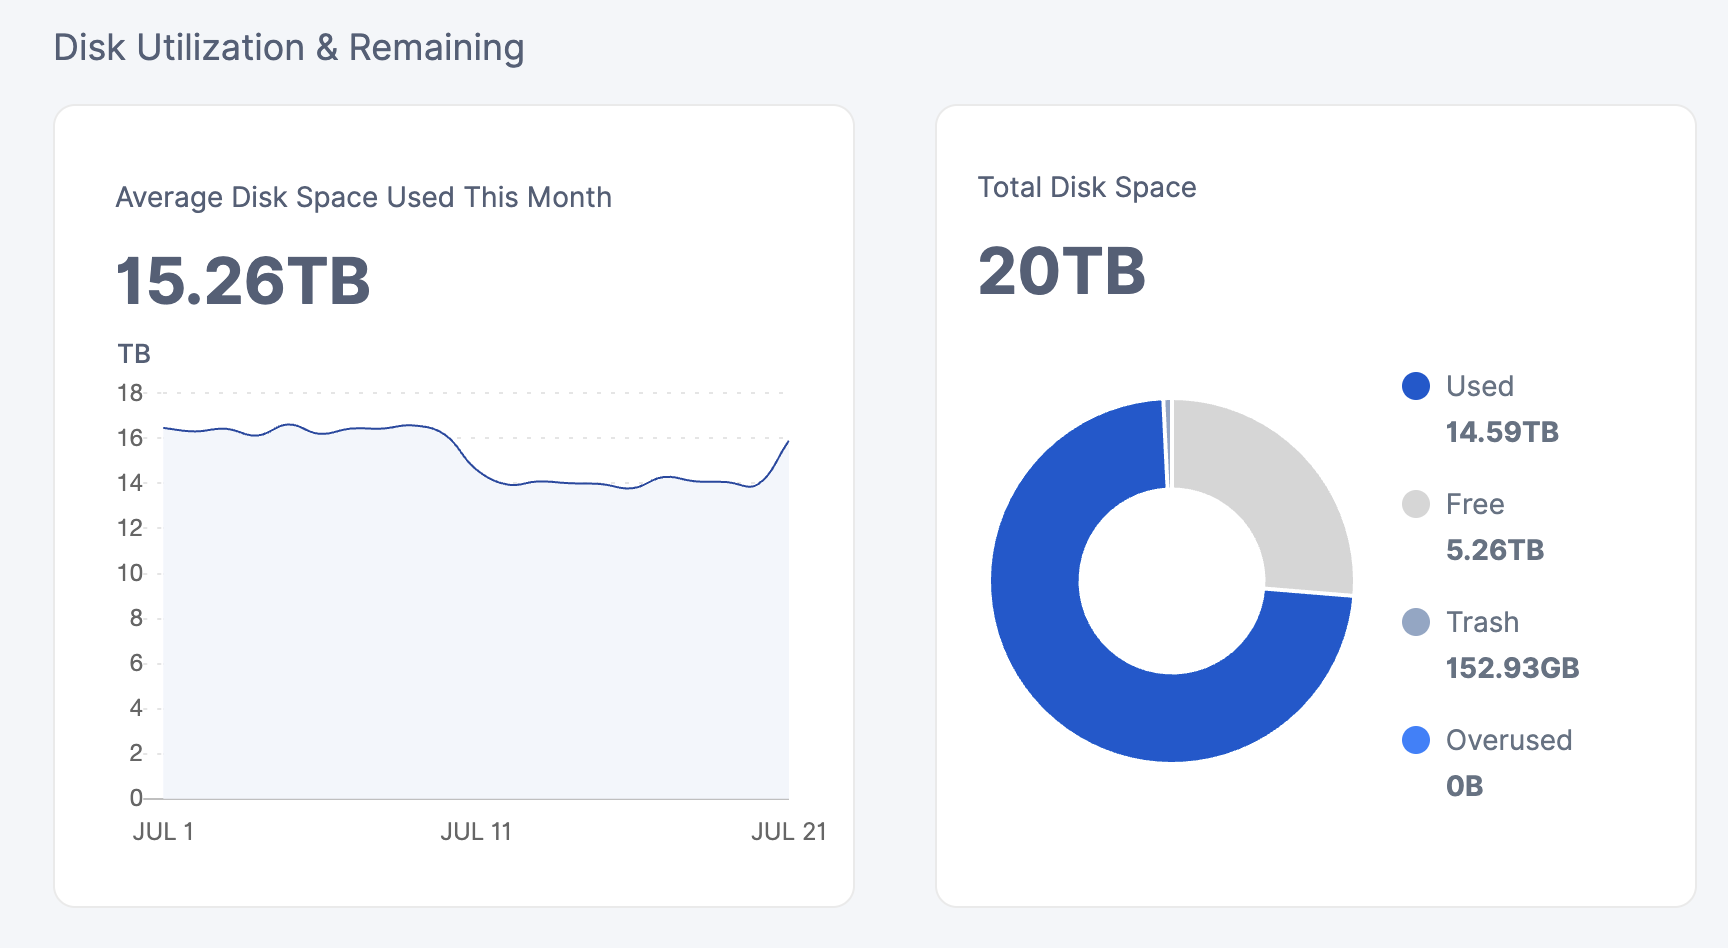Click the 14.59TB used value
The image size is (1728, 948).
pos(1502,432)
